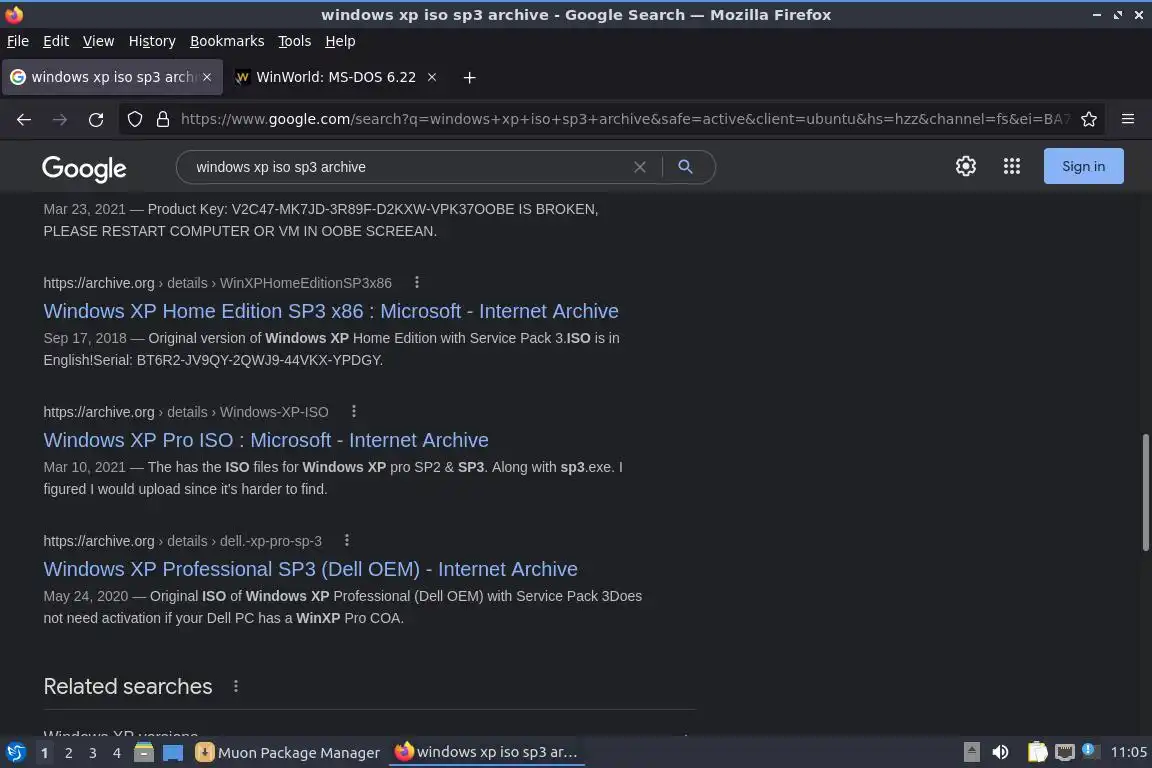The width and height of the screenshot is (1152, 768).
Task: Open the Lubuntu start menu icon
Action: (15, 752)
